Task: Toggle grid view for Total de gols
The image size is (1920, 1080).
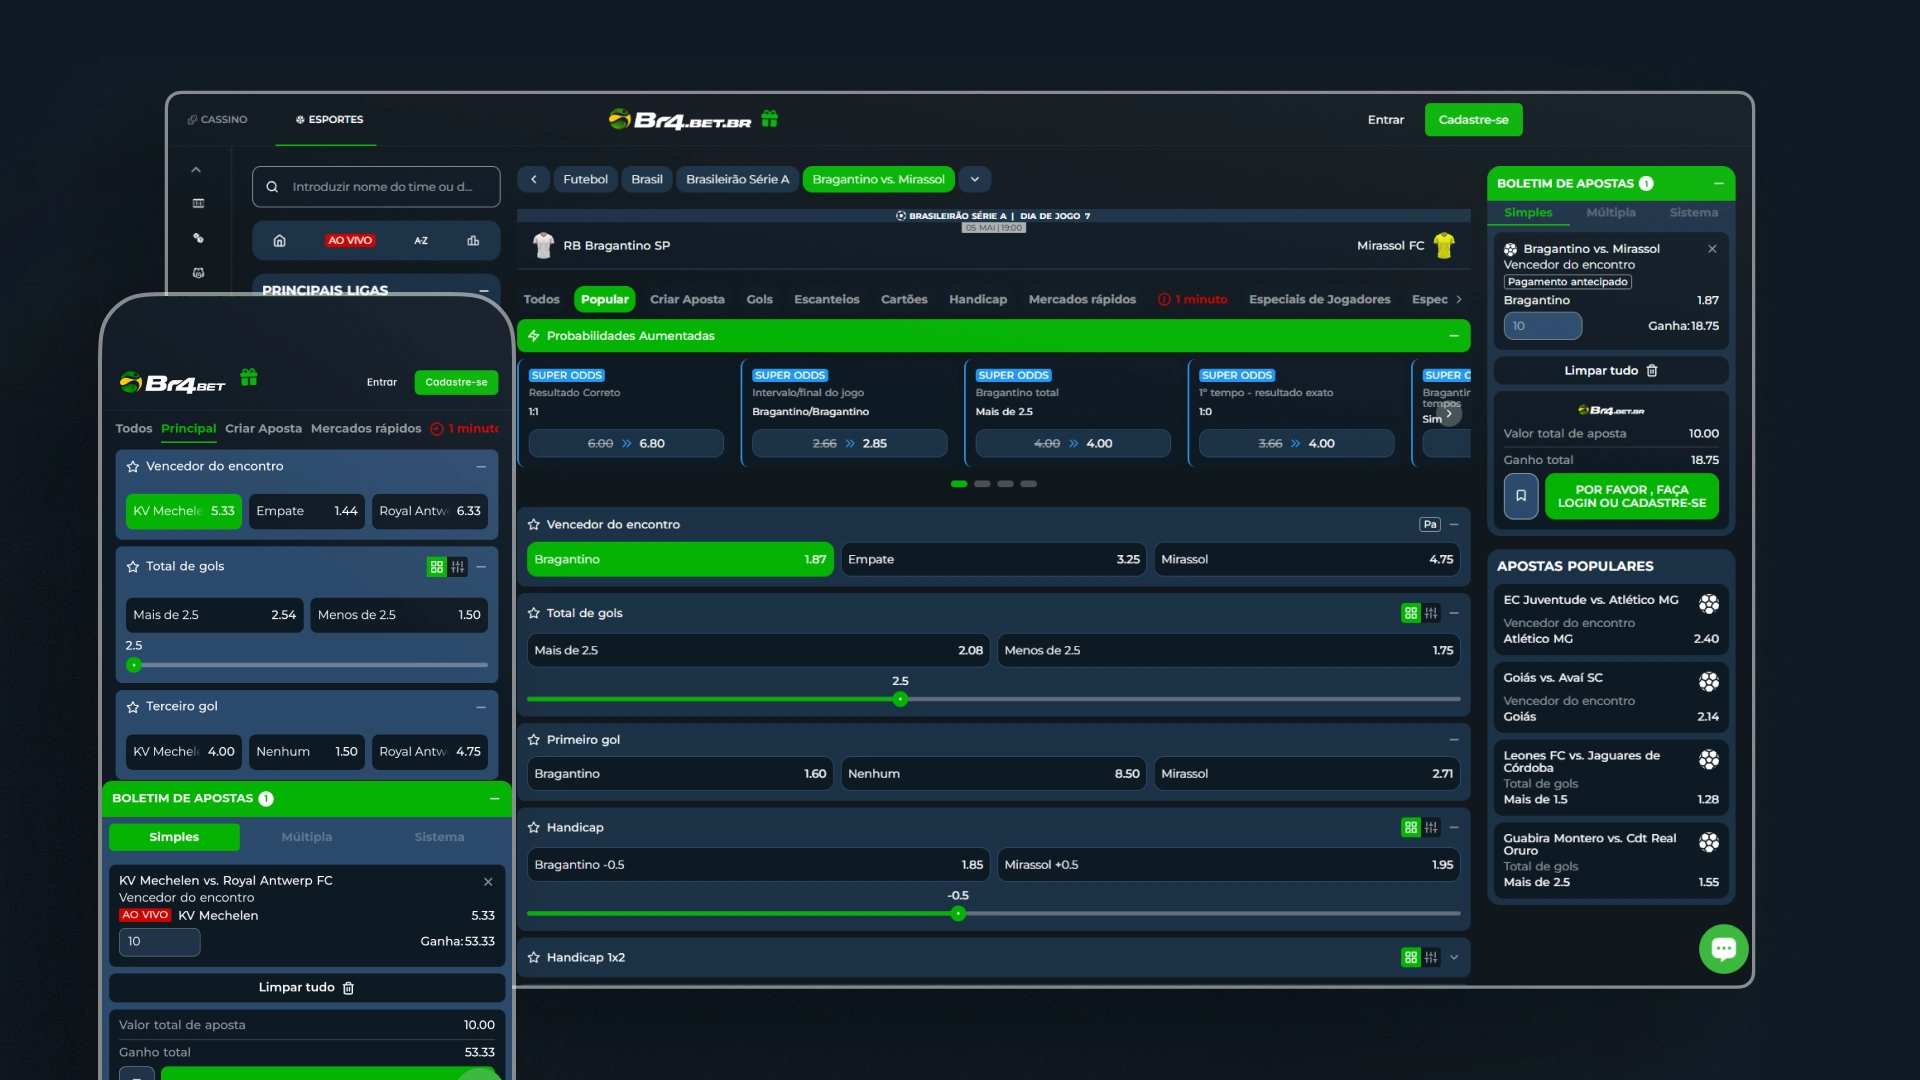Action: pos(1411,614)
